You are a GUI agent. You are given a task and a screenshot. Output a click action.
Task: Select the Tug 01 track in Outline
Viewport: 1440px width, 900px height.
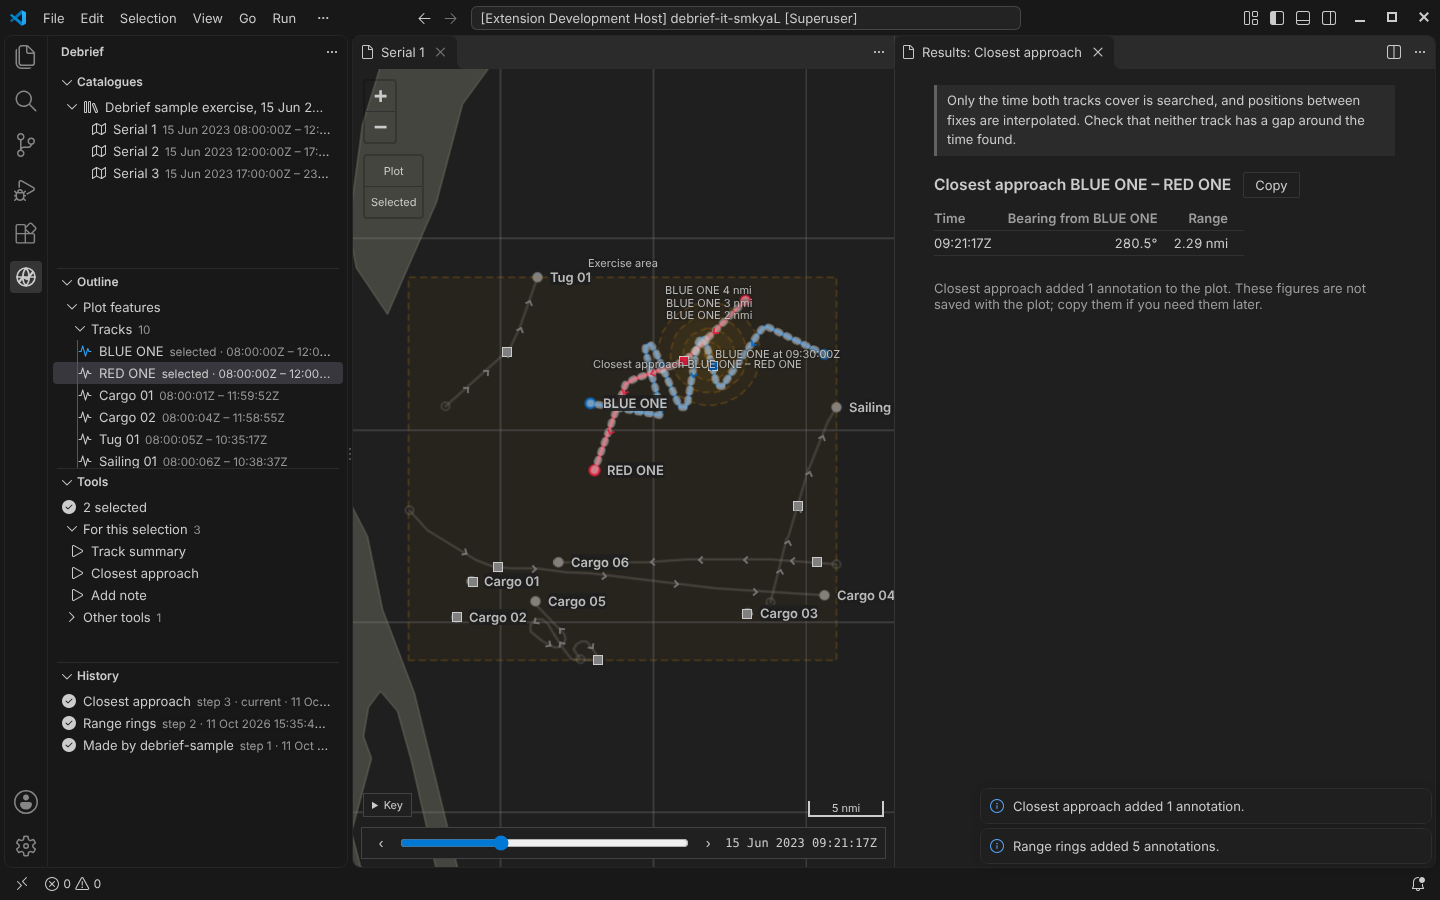[196, 439]
